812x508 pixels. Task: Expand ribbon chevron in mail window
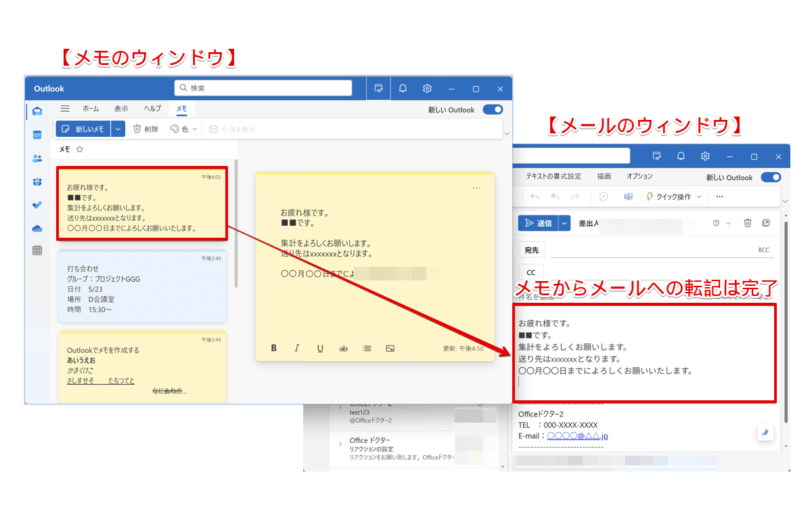pos(785,201)
